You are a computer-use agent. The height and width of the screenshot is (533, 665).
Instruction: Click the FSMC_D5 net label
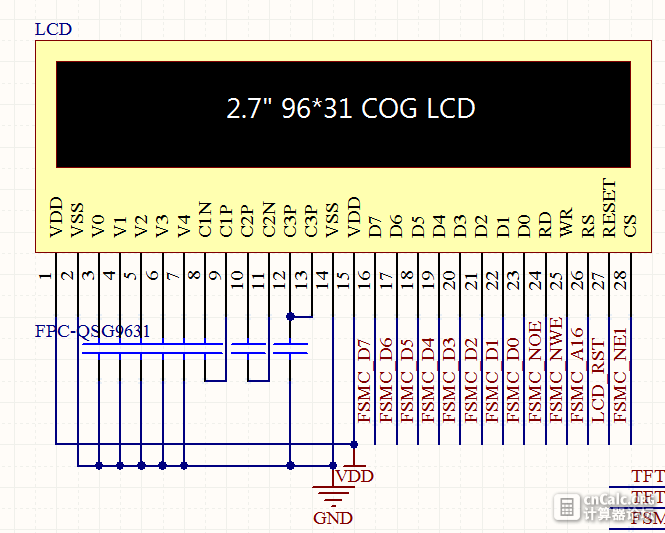coord(407,381)
